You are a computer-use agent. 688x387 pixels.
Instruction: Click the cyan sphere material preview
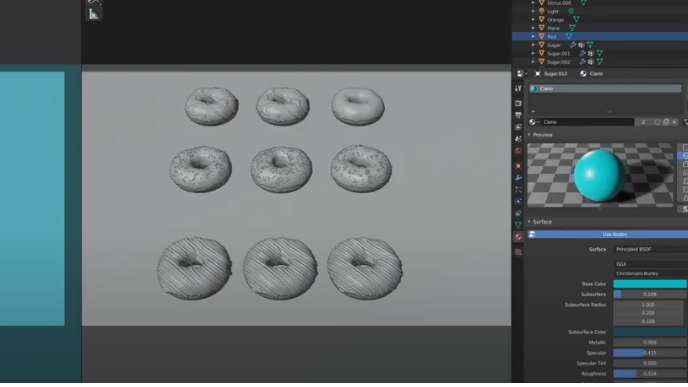coord(599,175)
